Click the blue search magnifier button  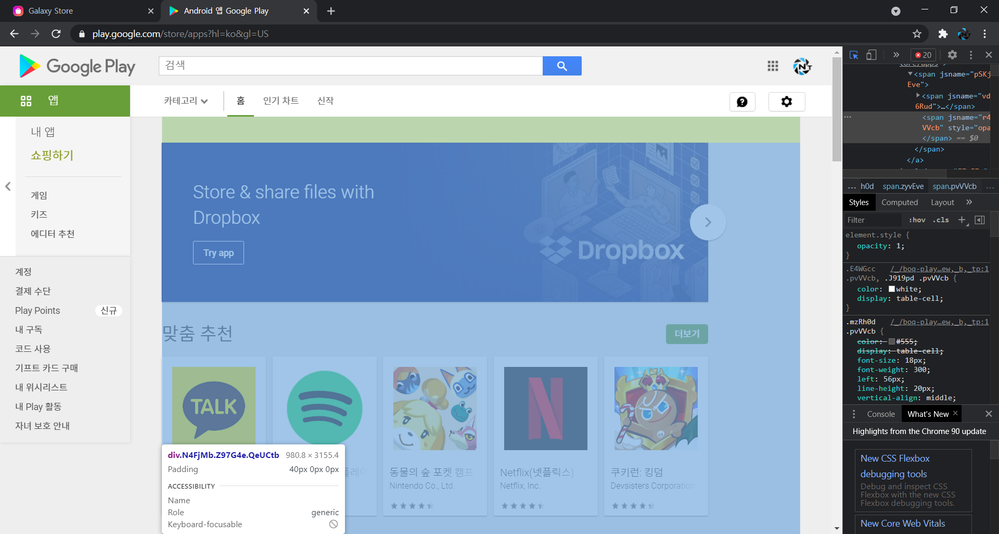pos(561,66)
